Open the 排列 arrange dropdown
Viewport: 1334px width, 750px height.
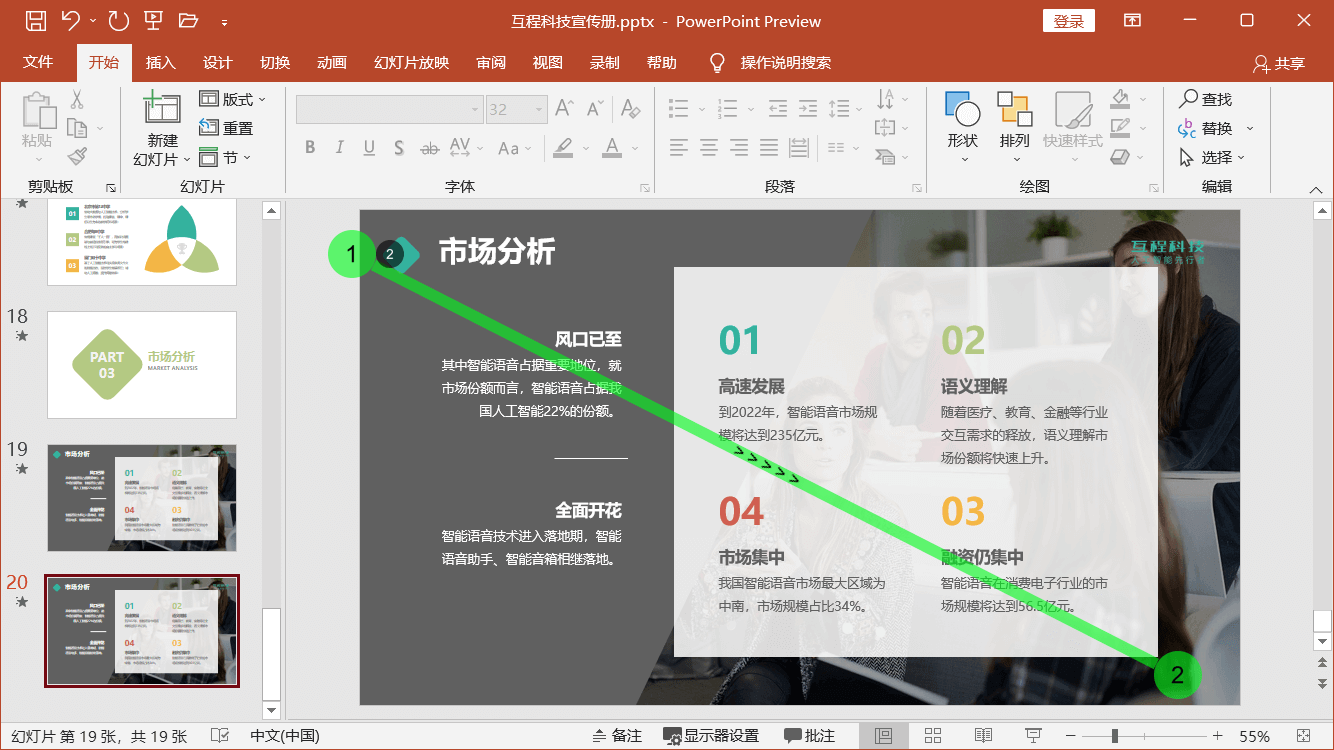[x=1014, y=128]
